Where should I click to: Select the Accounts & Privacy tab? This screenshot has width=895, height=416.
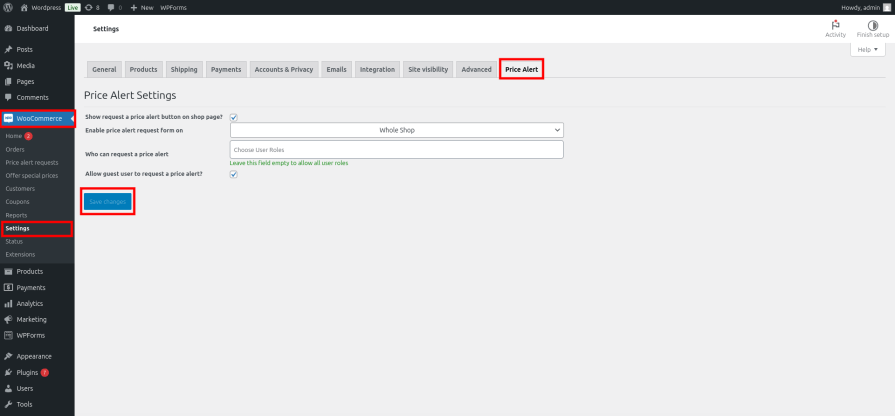tap(284, 70)
